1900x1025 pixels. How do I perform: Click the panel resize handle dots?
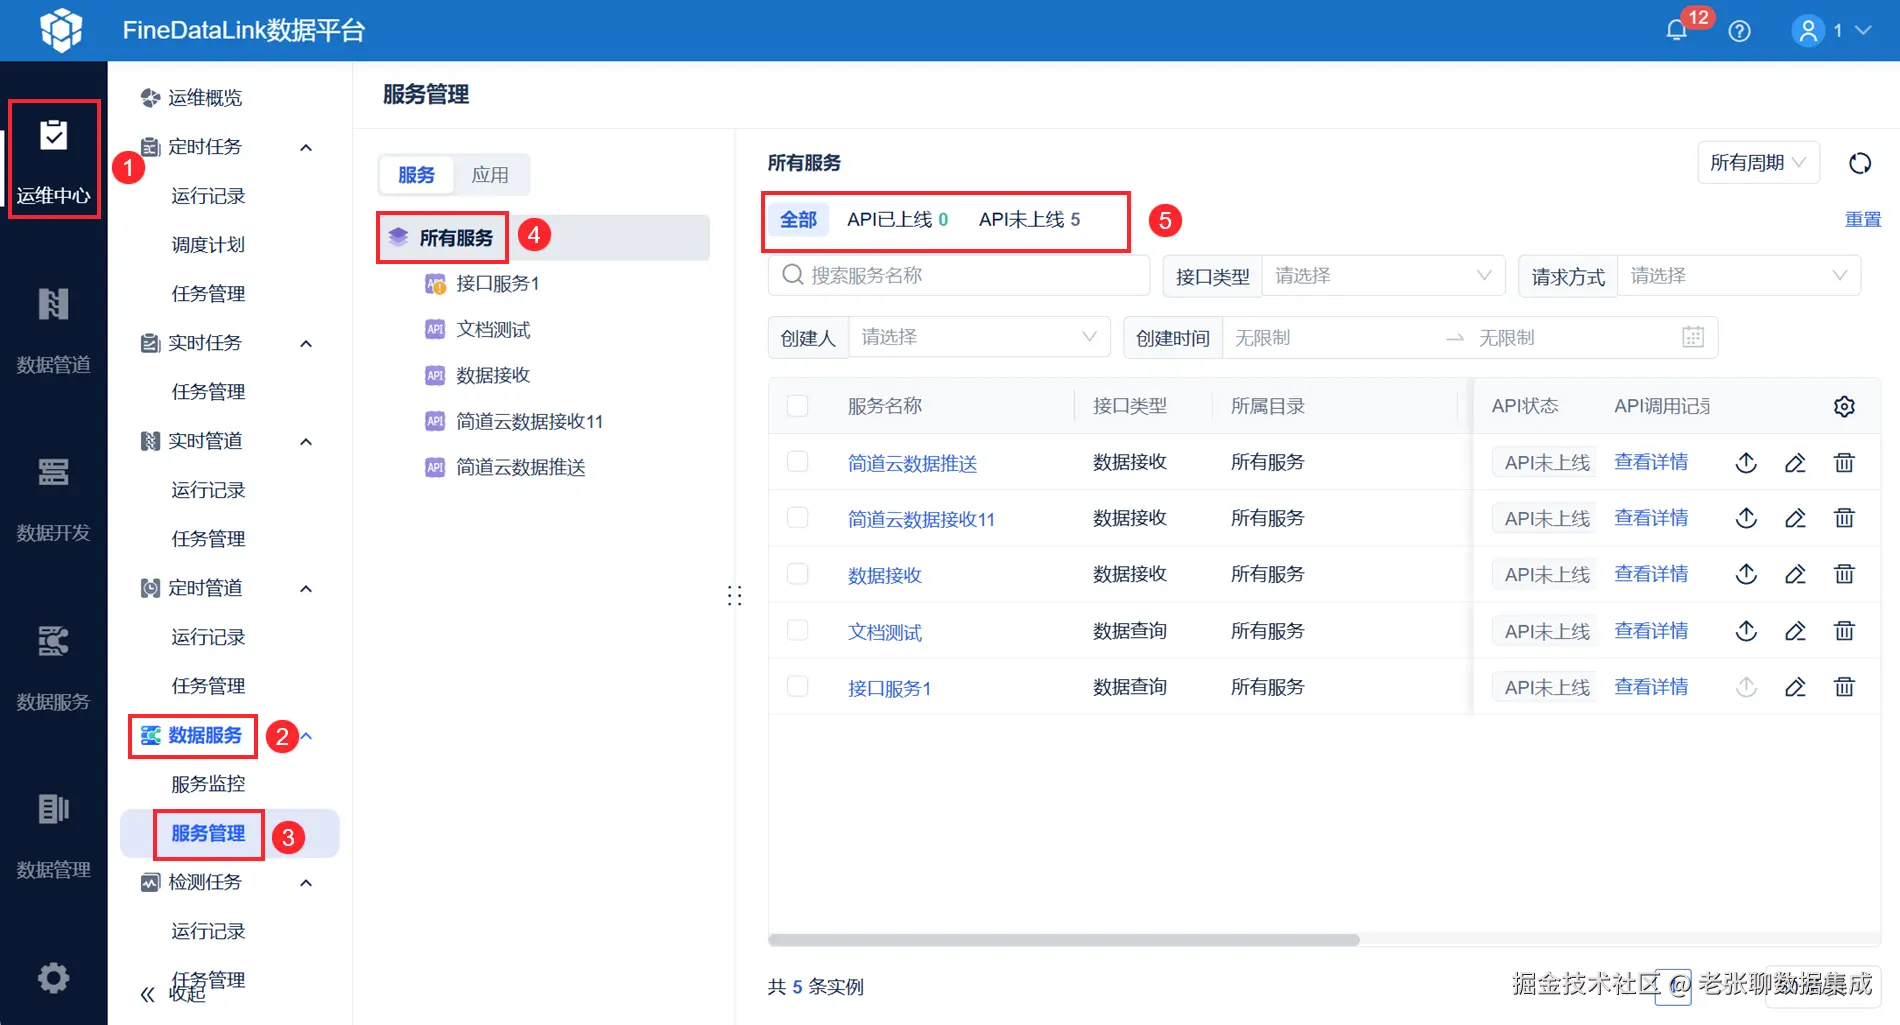pos(735,596)
